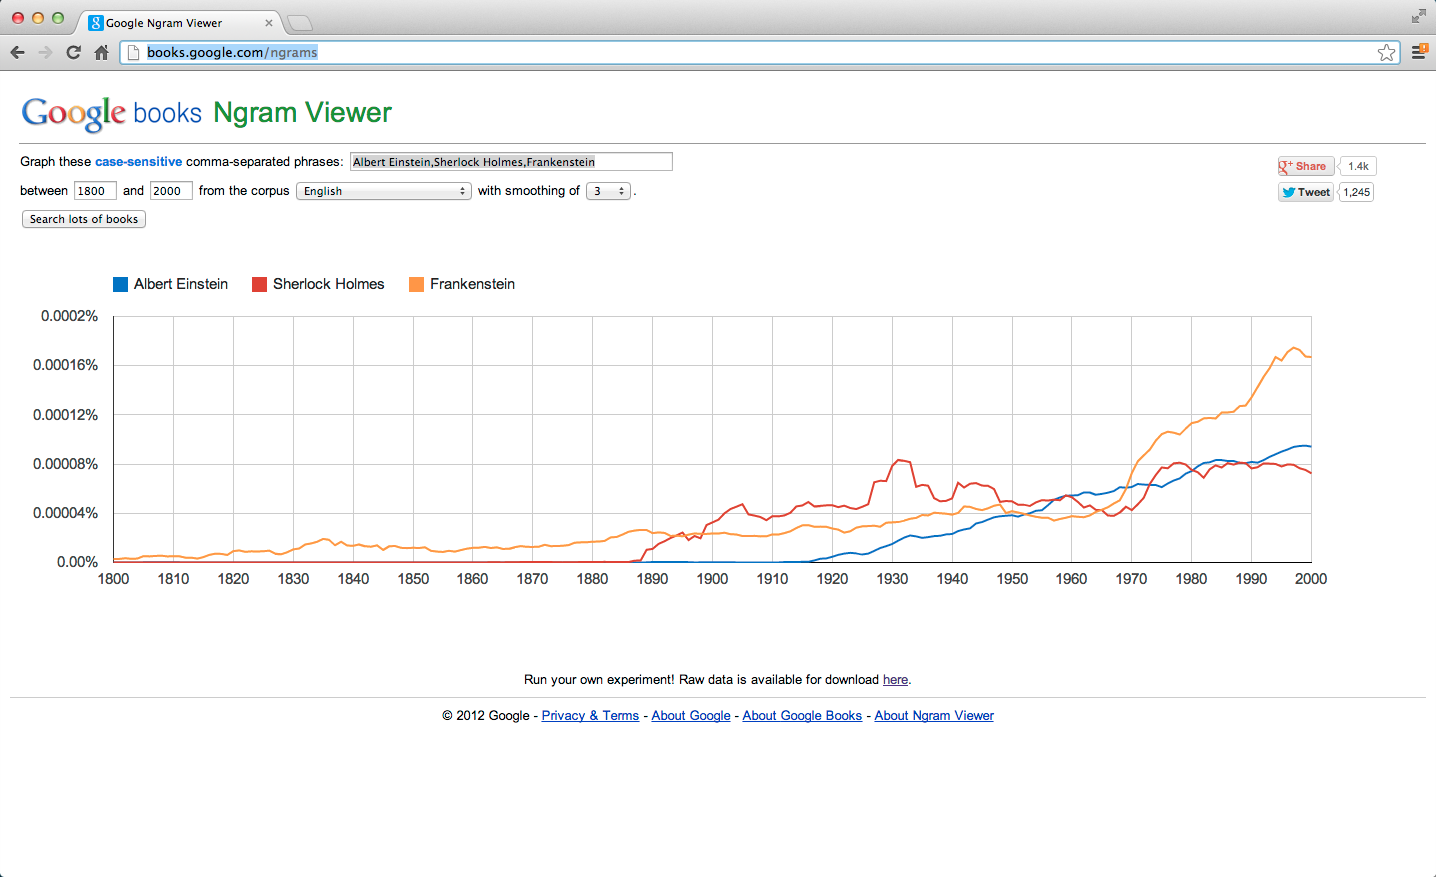The width and height of the screenshot is (1436, 877).
Task: Open a new browser tab
Action: pos(300,22)
